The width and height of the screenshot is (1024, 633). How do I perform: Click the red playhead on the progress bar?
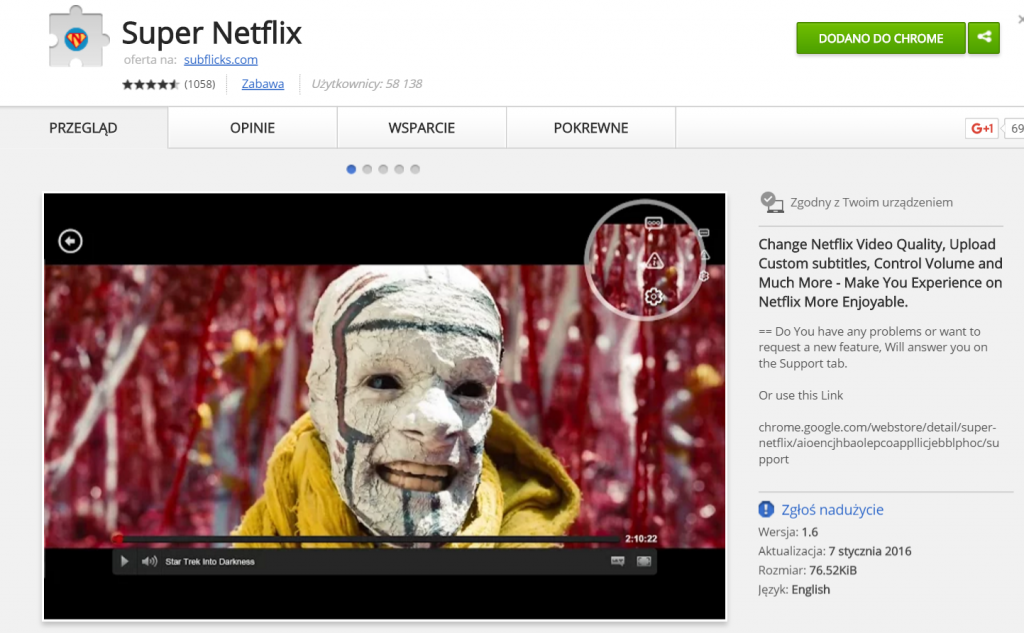pyautogui.click(x=118, y=539)
